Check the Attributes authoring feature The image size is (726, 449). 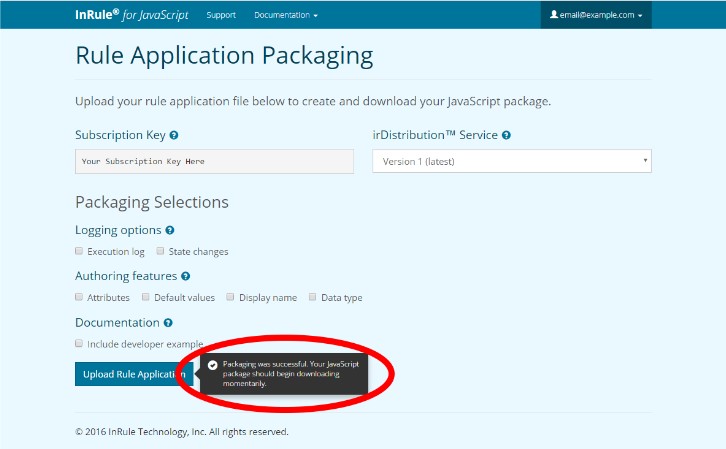click(79, 297)
